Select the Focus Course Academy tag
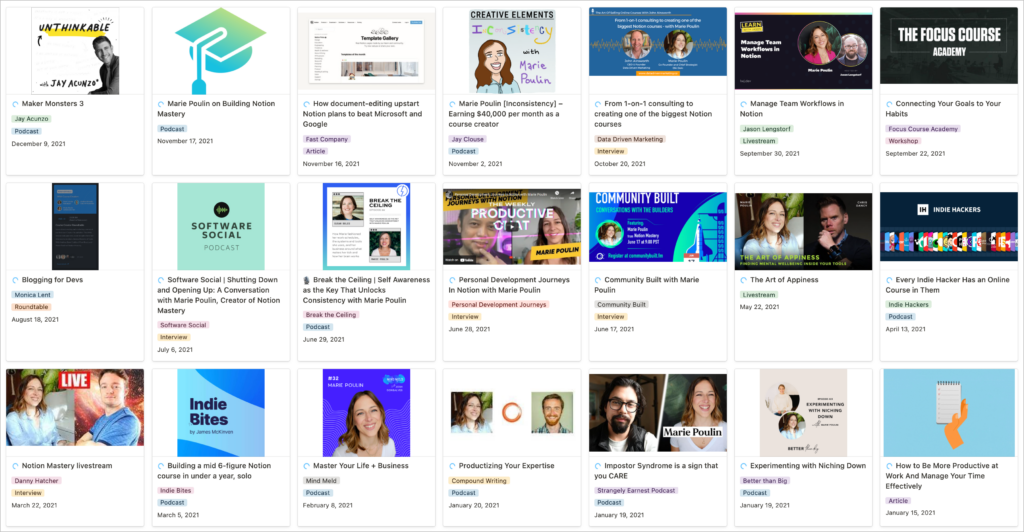 click(923, 129)
